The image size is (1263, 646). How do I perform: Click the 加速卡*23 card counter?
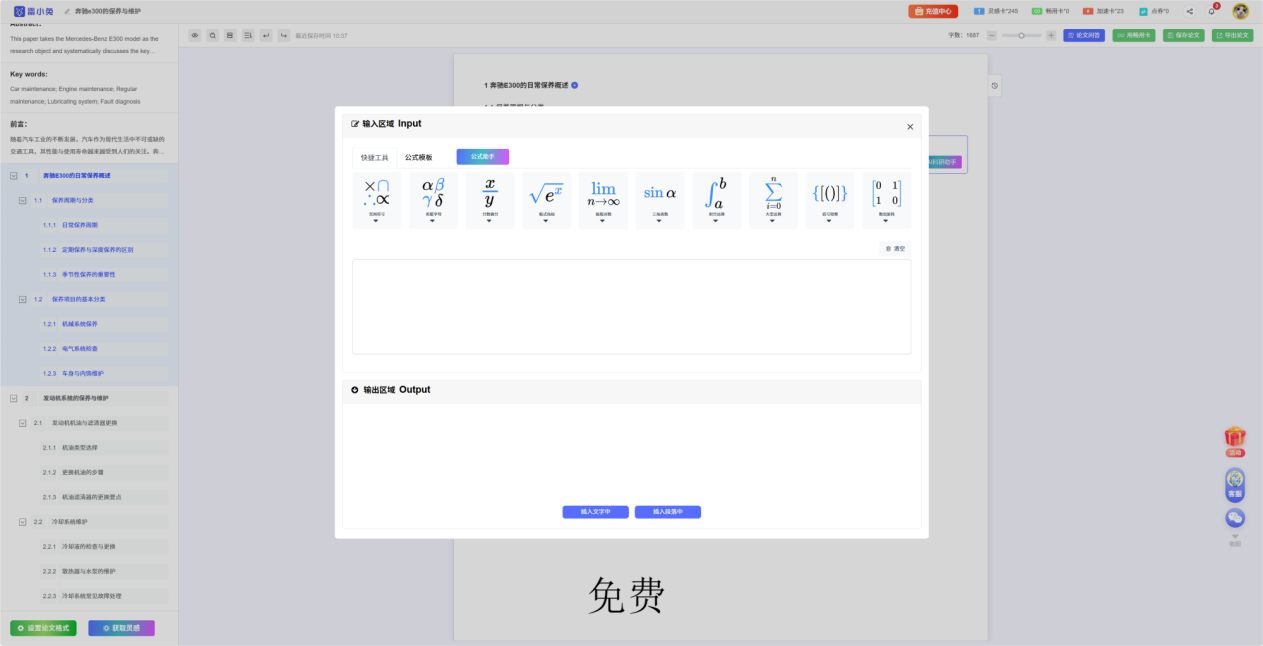pos(1104,11)
